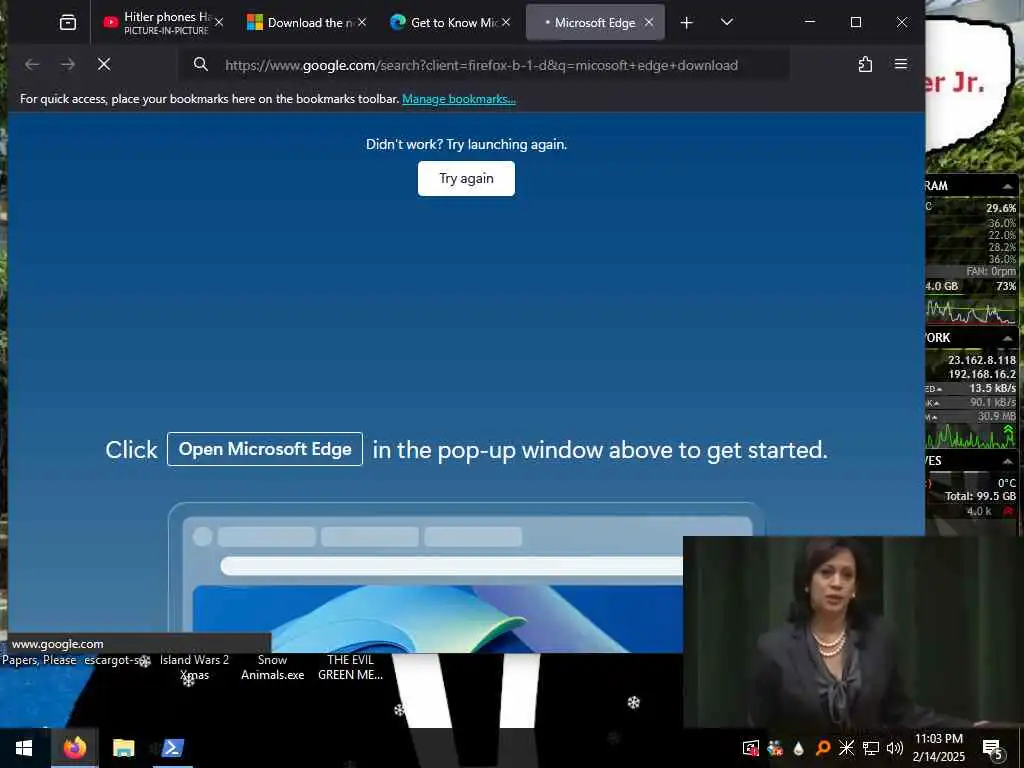Viewport: 1024px width, 768px height.
Task: Click the 192.168.16.2 IP address text
Action: coord(982,374)
